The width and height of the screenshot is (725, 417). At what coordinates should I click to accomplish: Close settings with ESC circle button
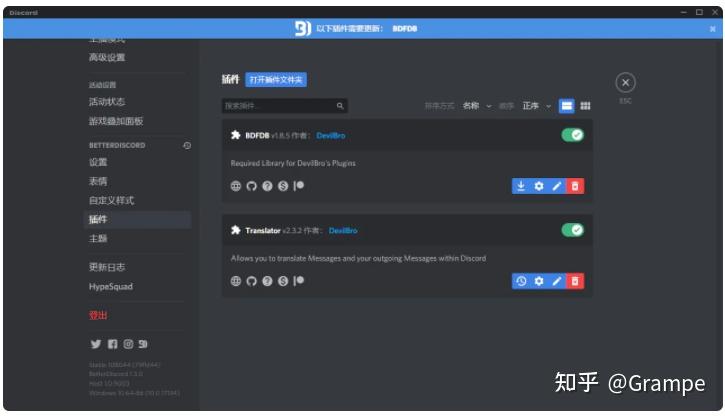(626, 83)
